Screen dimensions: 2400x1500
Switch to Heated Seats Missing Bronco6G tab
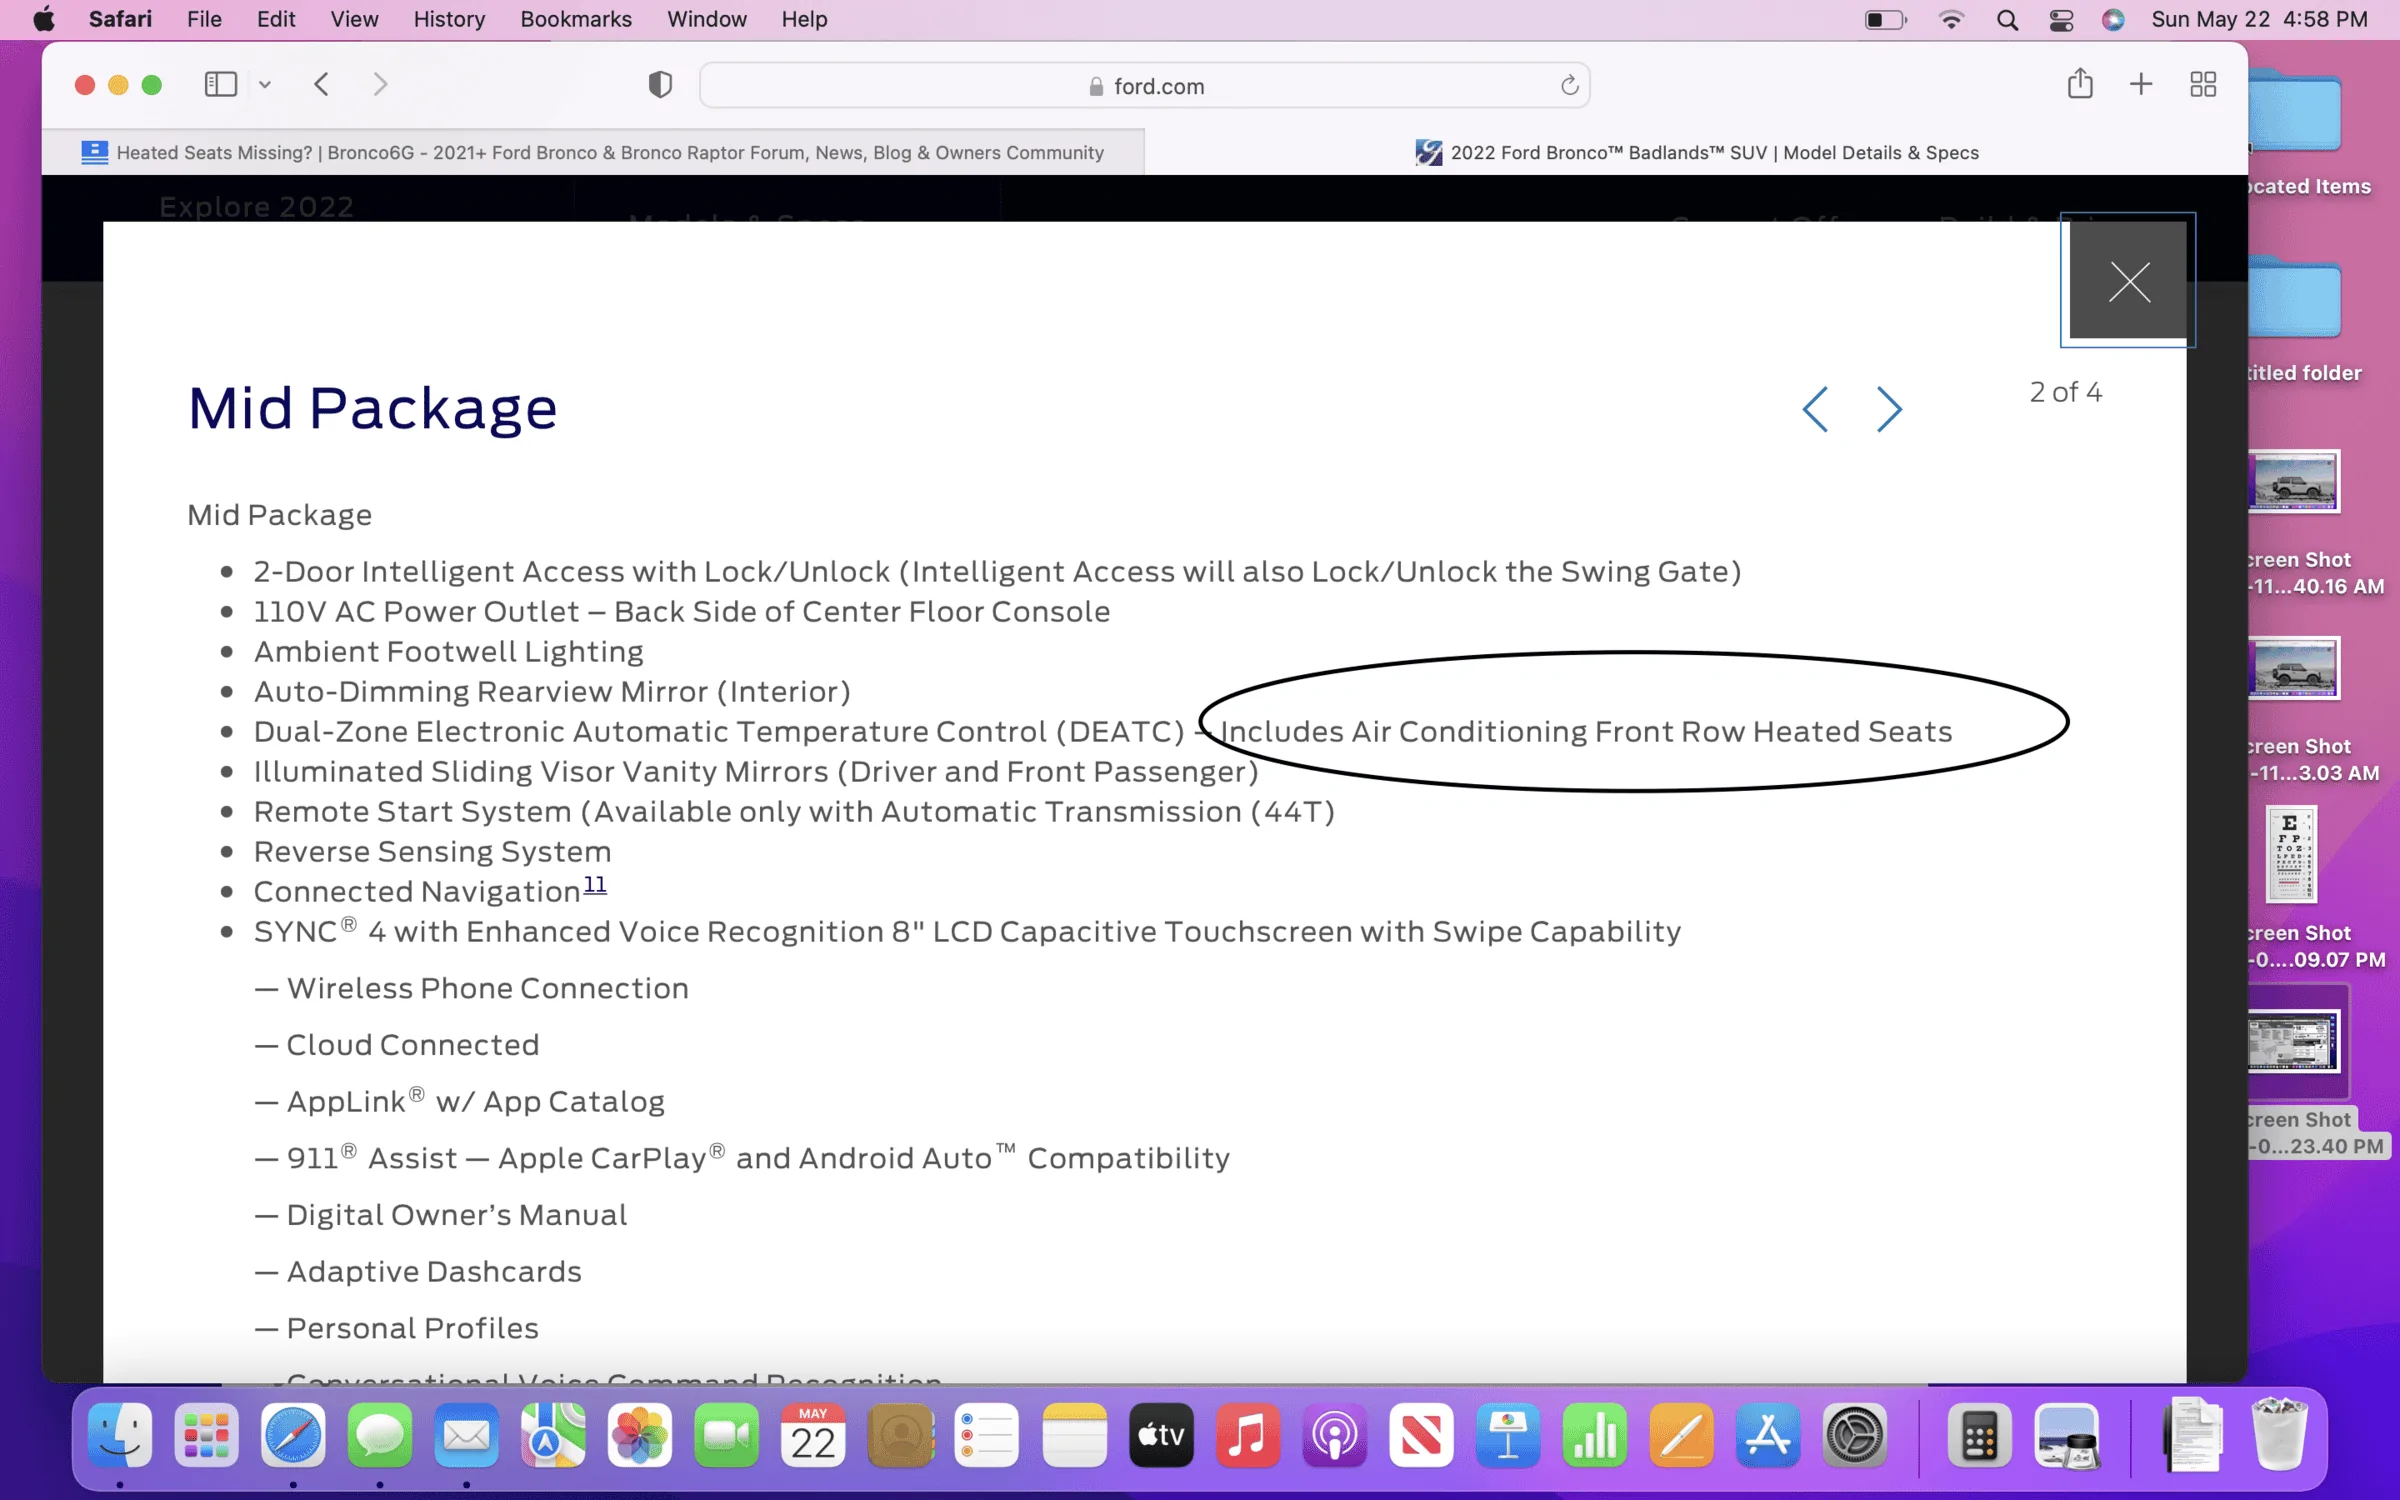coord(593,153)
